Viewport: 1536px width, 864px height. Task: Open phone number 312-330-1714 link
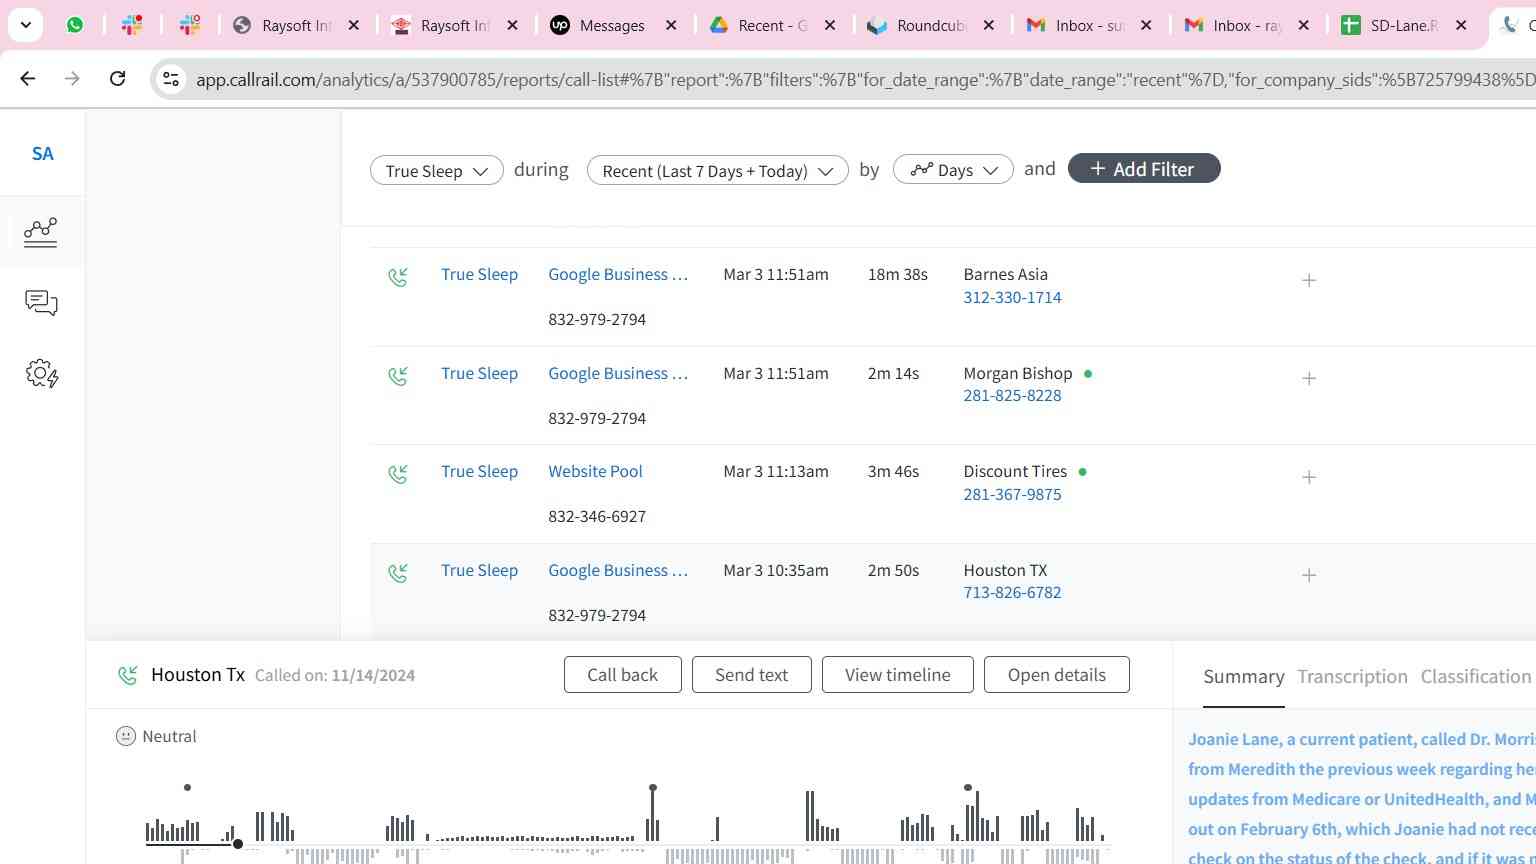pyautogui.click(x=1012, y=297)
